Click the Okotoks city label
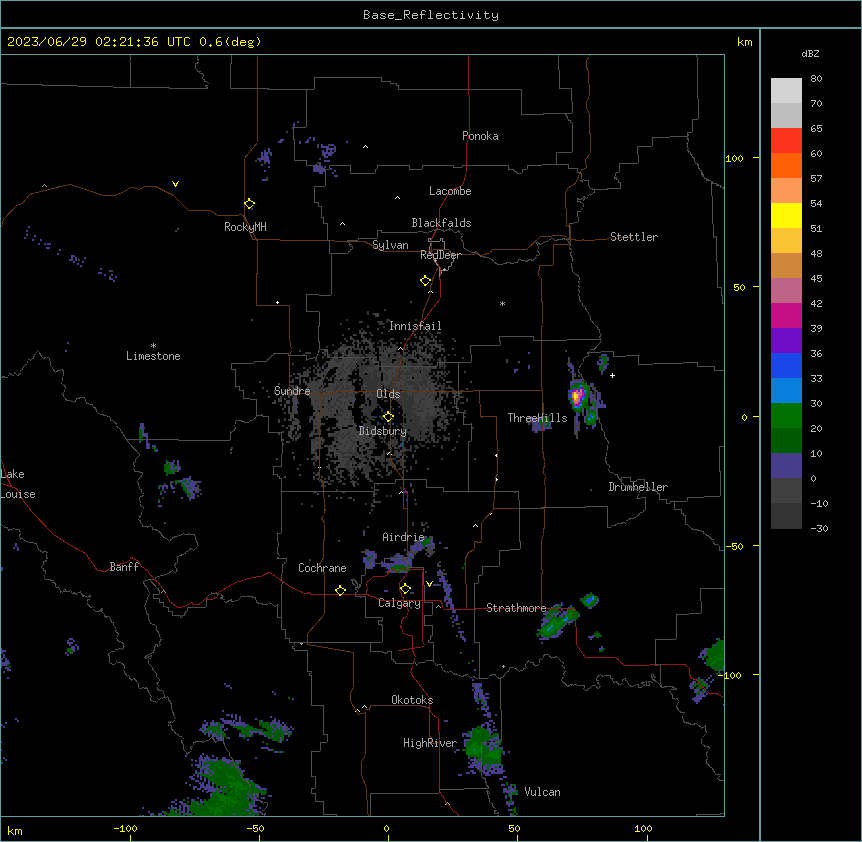This screenshot has height=842, width=862. 412,700
